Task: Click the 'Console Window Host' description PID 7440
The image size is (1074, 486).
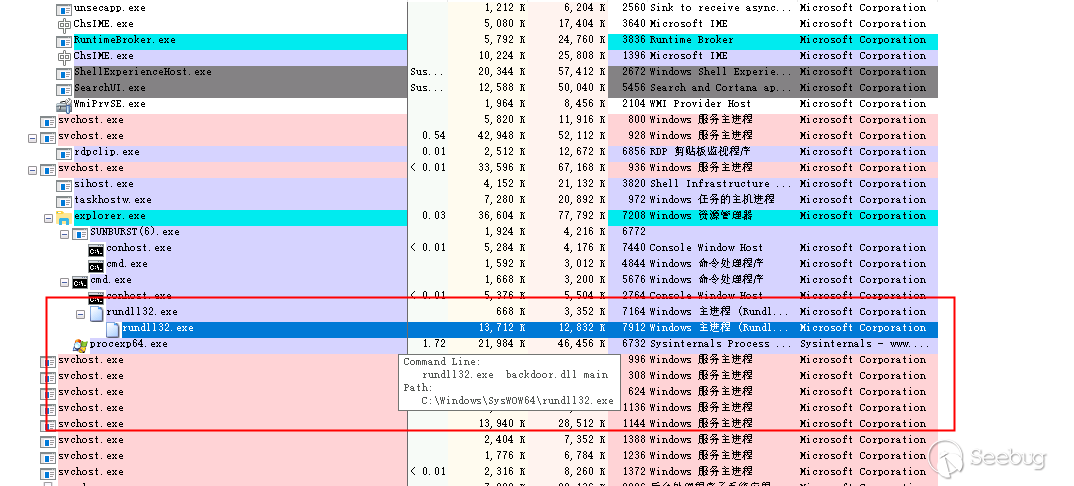Action: click(x=706, y=248)
